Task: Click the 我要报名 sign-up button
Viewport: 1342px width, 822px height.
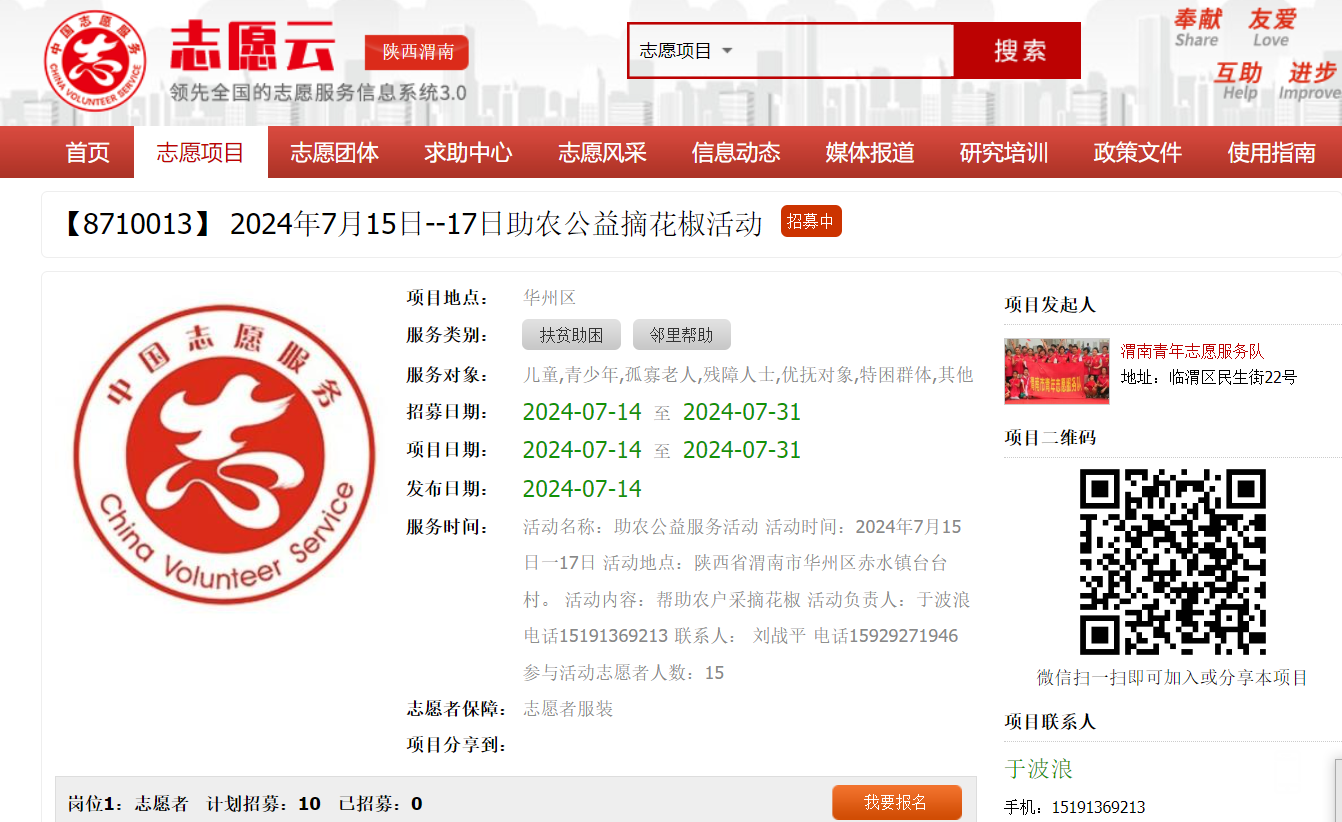Action: (896, 803)
